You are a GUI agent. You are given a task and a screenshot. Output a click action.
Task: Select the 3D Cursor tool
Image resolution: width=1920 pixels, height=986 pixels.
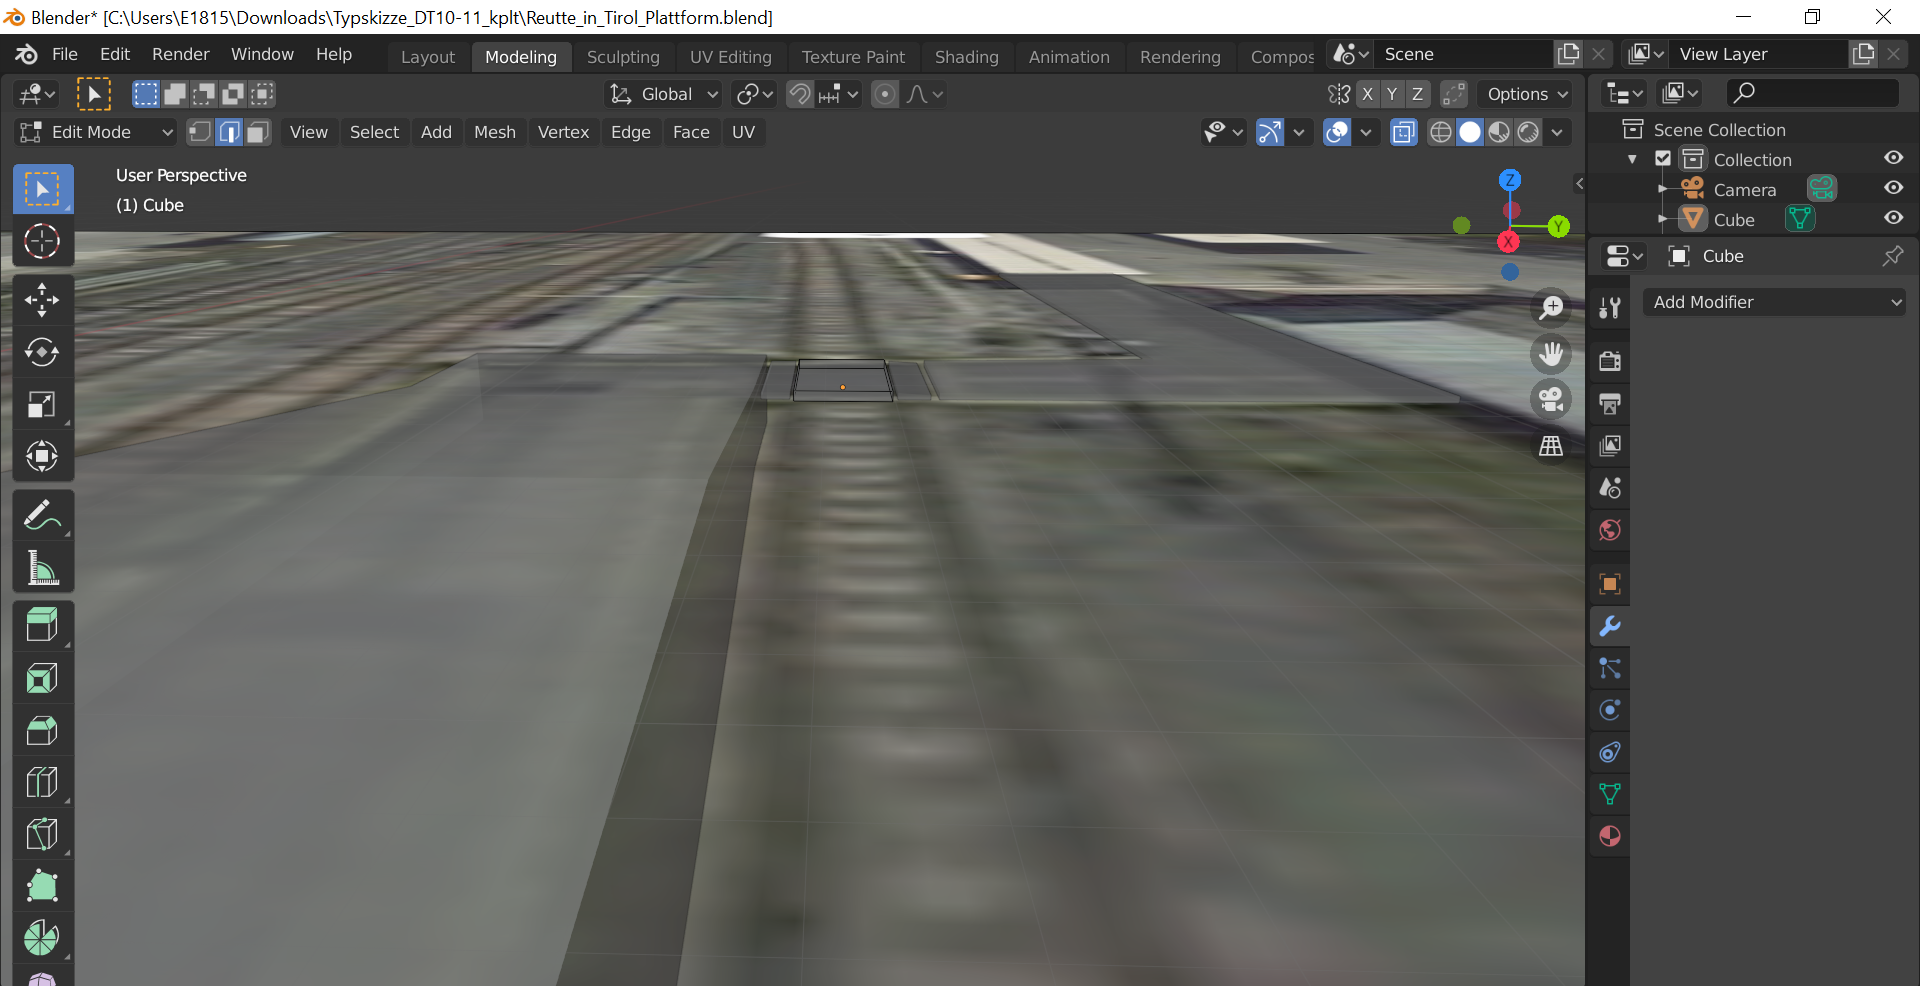coord(42,241)
